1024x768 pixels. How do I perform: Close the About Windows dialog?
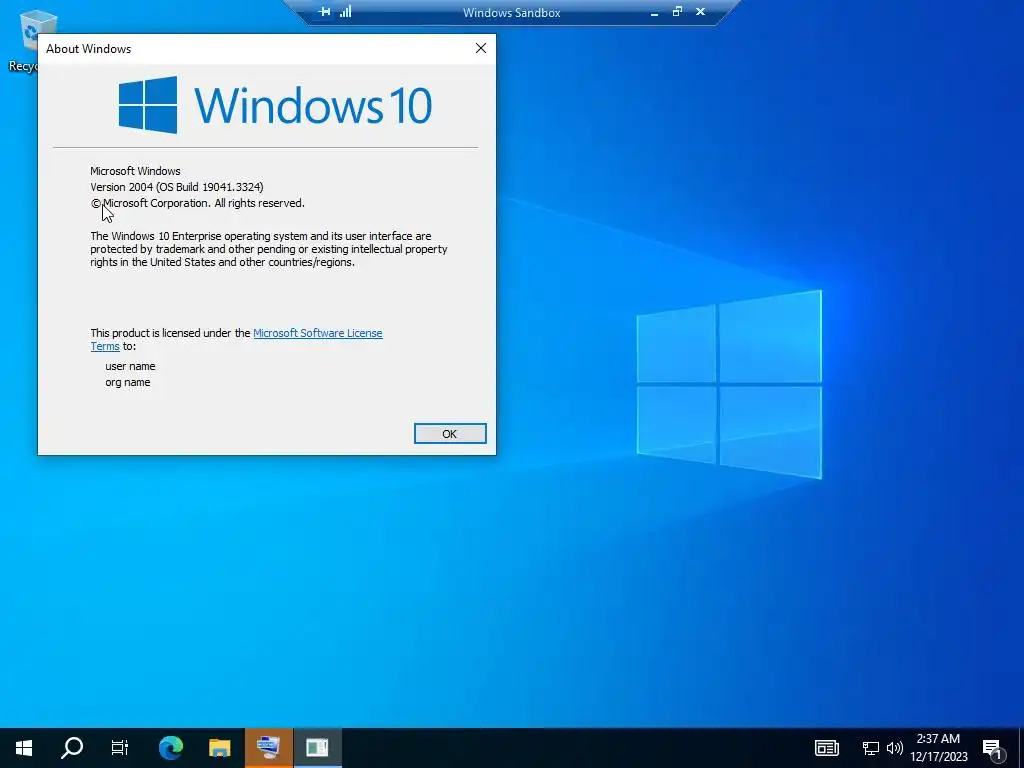481,48
